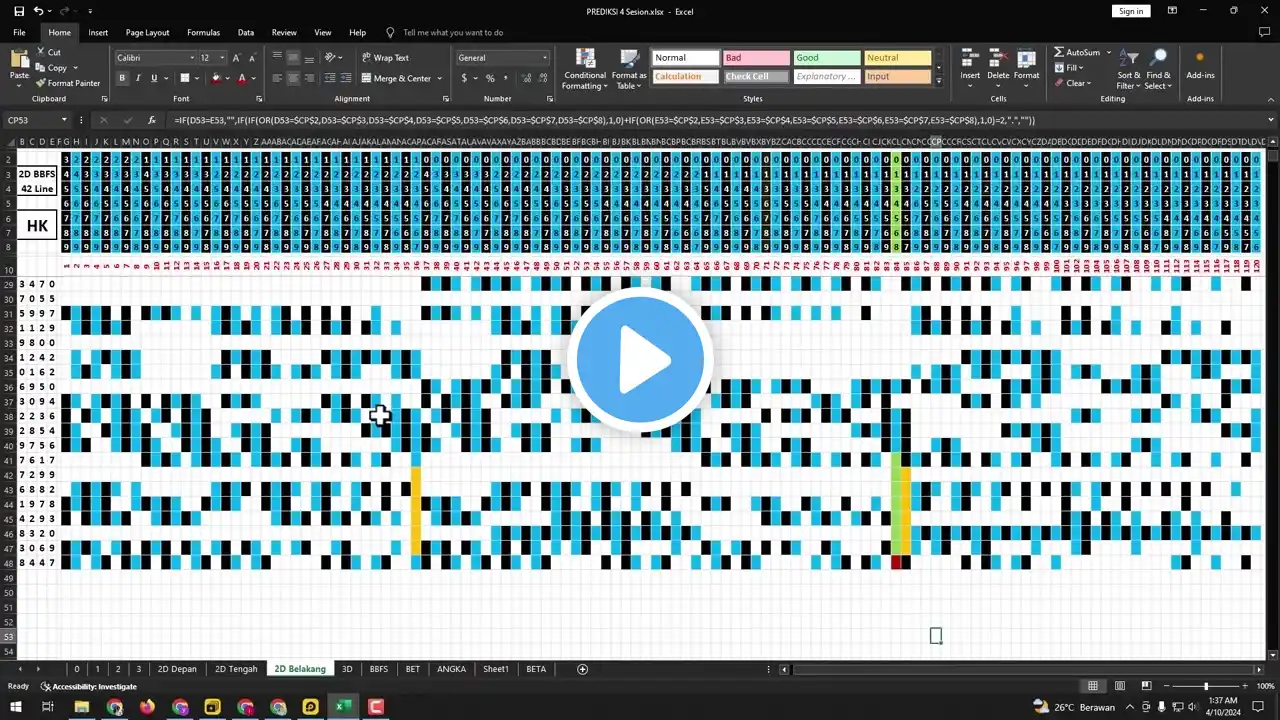1280x720 pixels.
Task: Save the workbook from the Quick Access Toolbar
Action: pos(17,11)
